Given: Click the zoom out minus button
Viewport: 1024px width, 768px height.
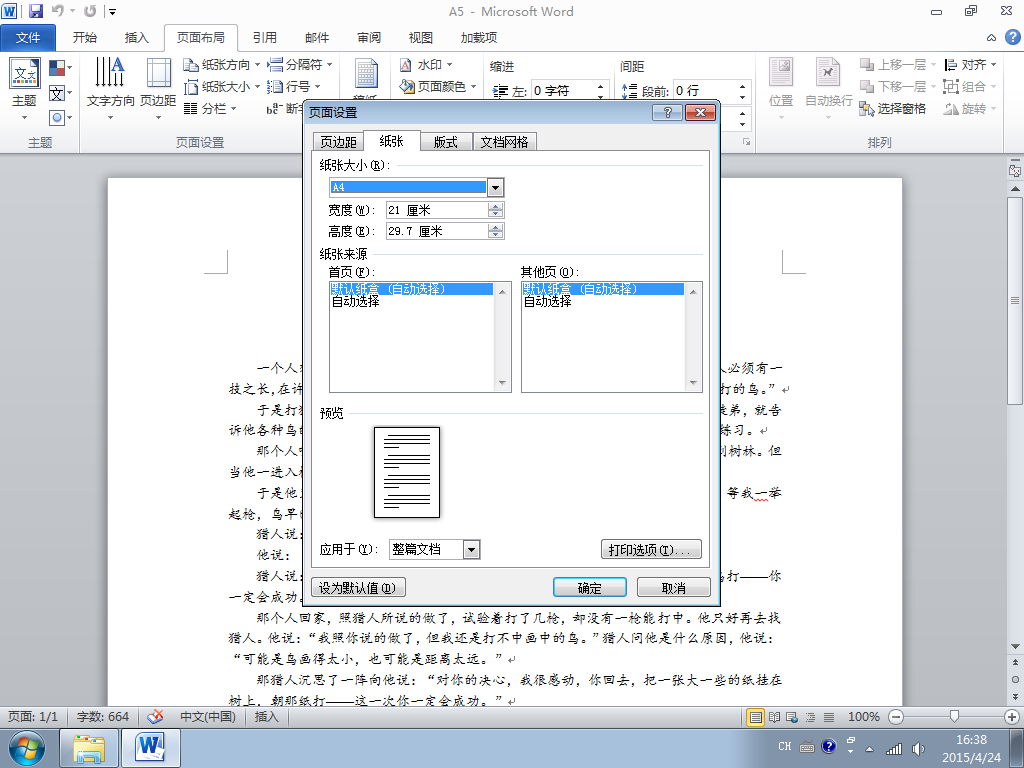Looking at the screenshot, I should point(896,717).
